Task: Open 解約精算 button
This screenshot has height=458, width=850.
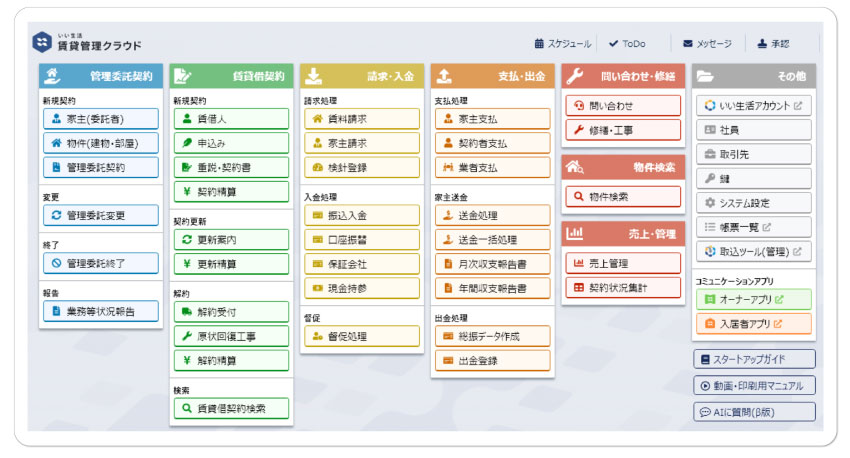Action: [231, 361]
